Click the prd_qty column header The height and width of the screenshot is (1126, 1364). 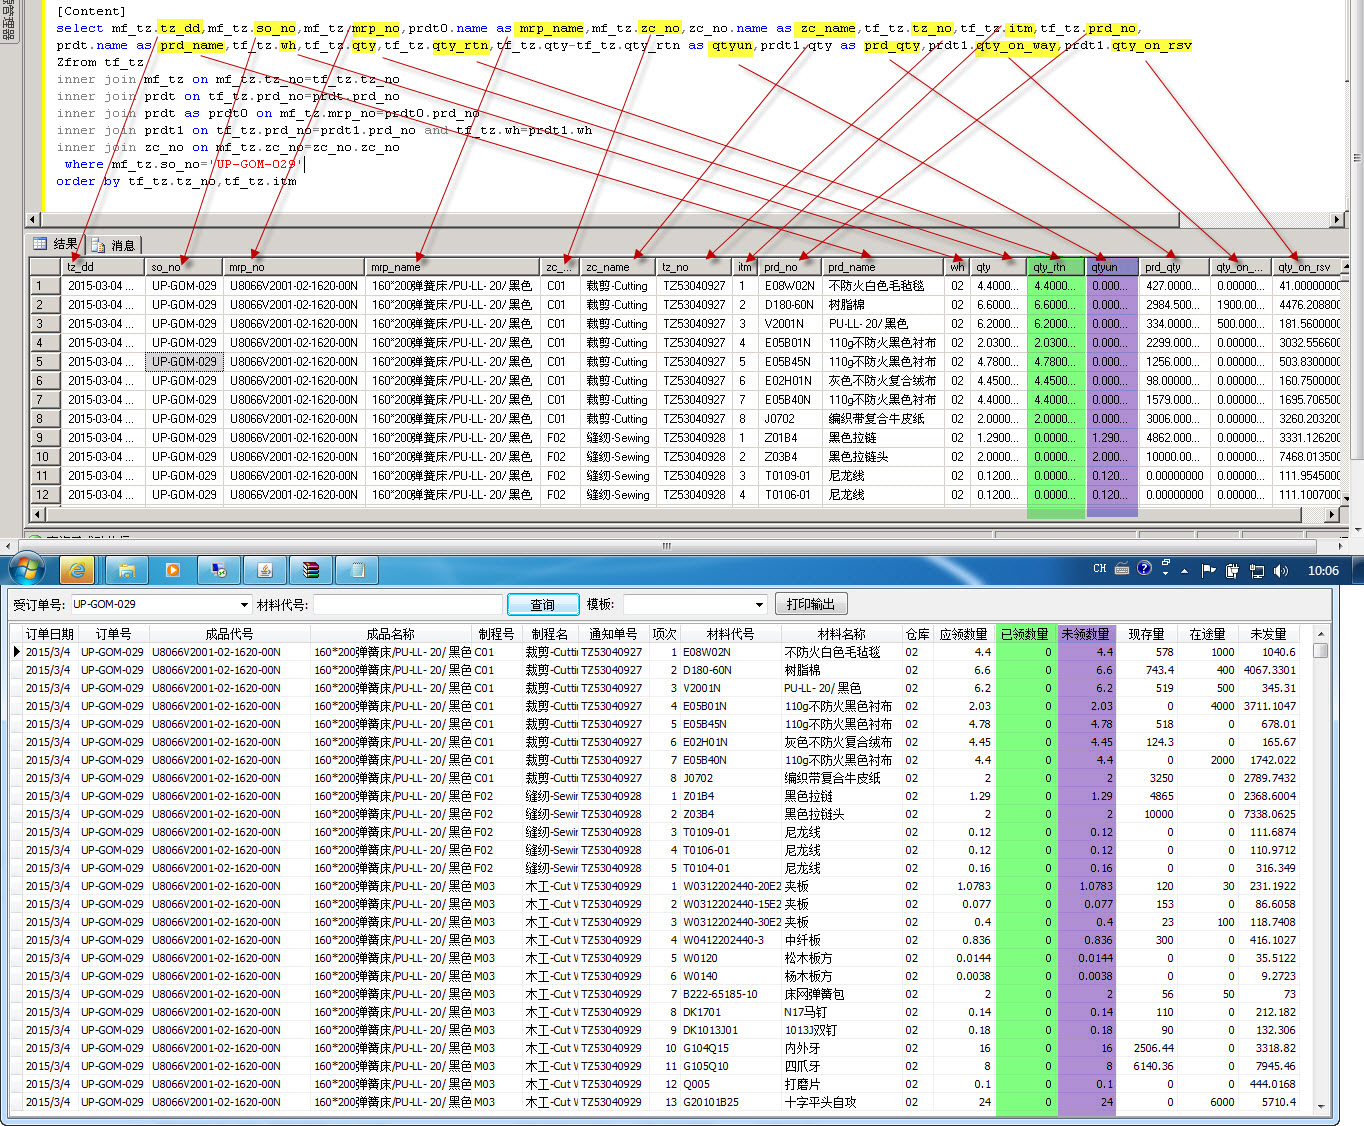(x=1174, y=267)
